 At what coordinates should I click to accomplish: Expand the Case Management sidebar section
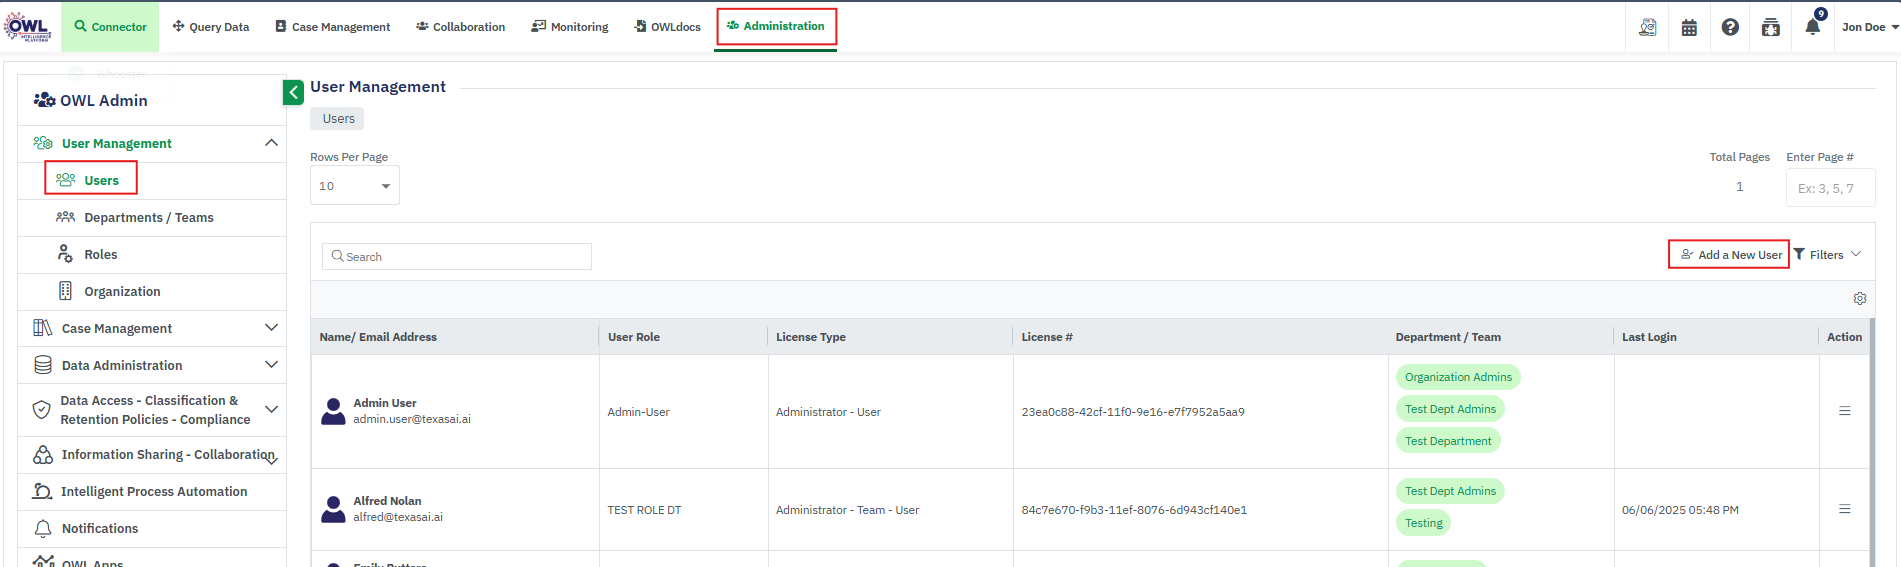tap(271, 328)
